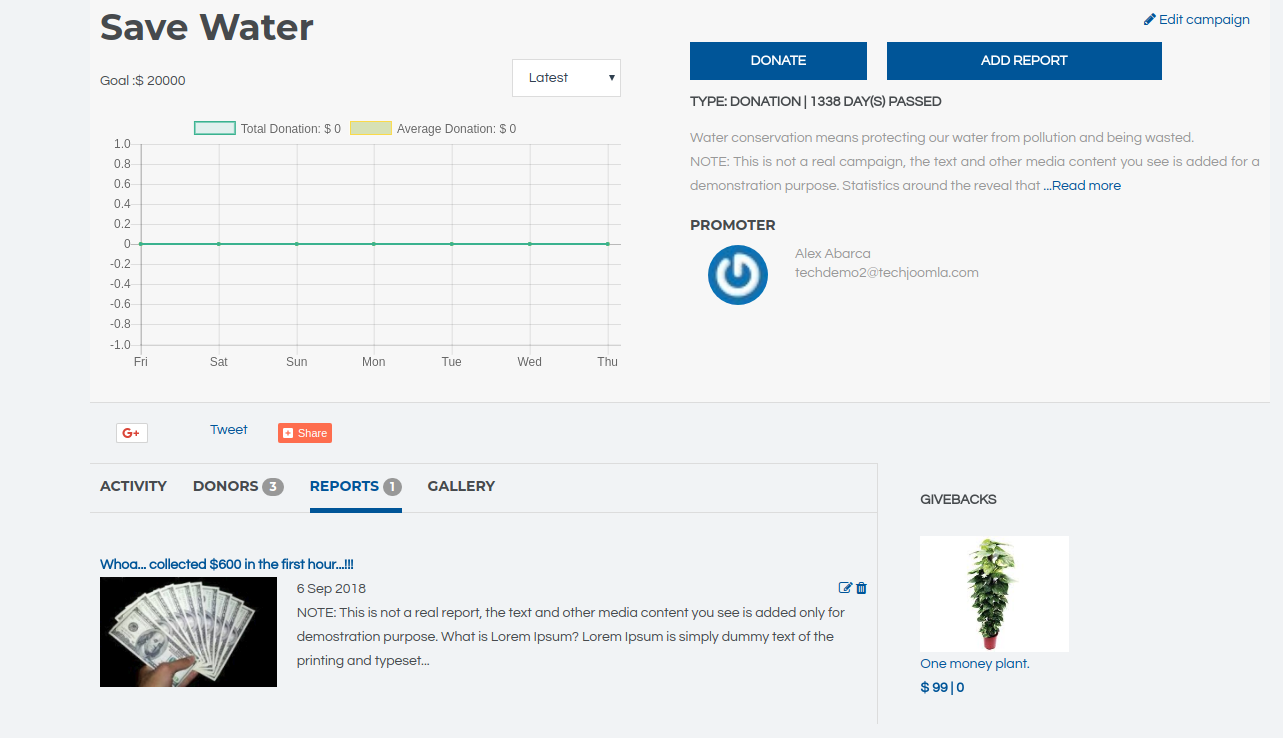Click the Google Plus share icon
The height and width of the screenshot is (738, 1283).
point(132,433)
